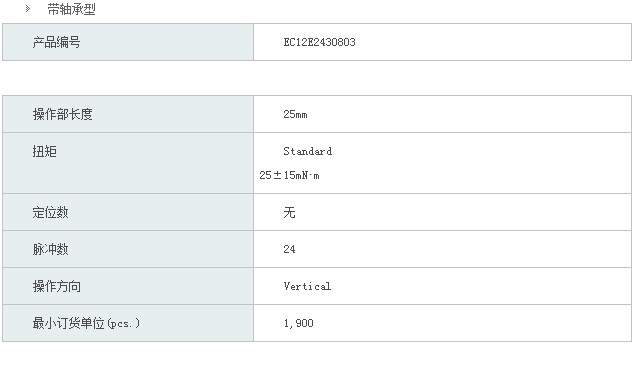Screen dimensions: 634x374
Task: Click the 脉冲数 row label
Action: pyautogui.click(x=50, y=249)
